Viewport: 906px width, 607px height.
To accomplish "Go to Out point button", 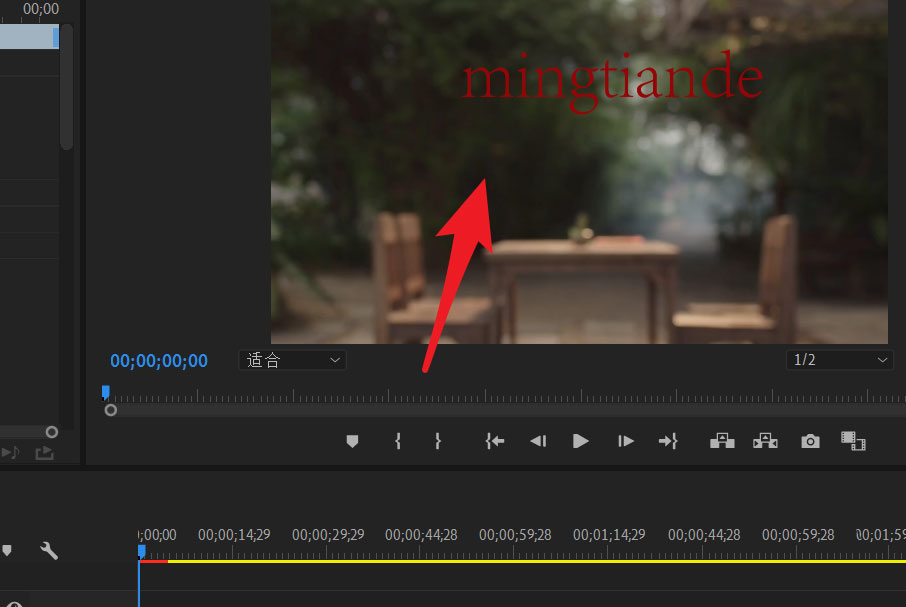I will (668, 441).
